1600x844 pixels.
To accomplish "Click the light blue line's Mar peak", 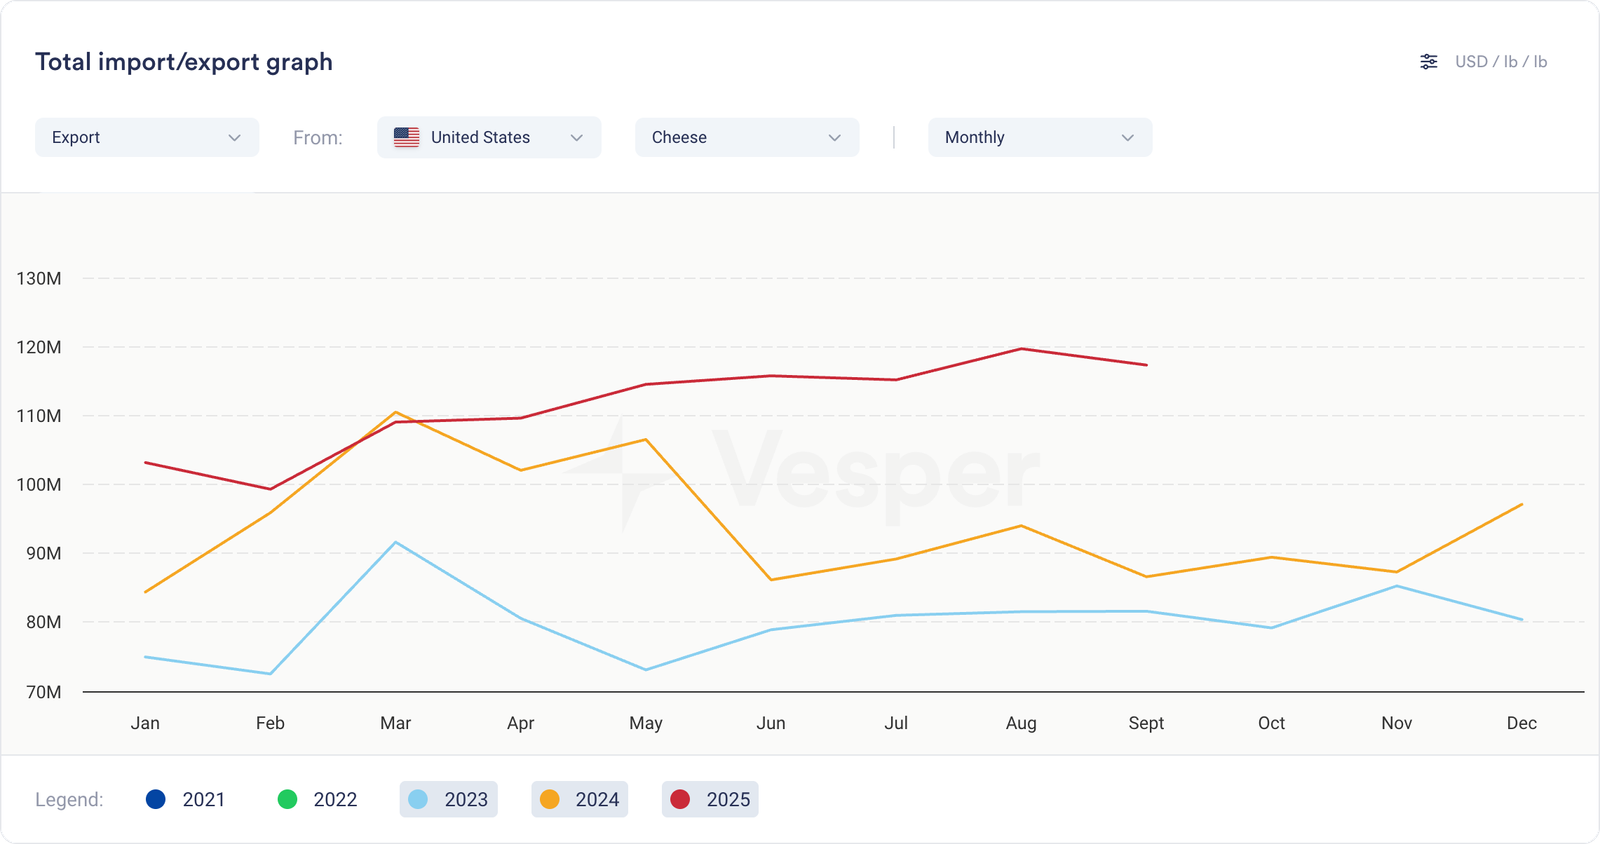I will coord(396,542).
